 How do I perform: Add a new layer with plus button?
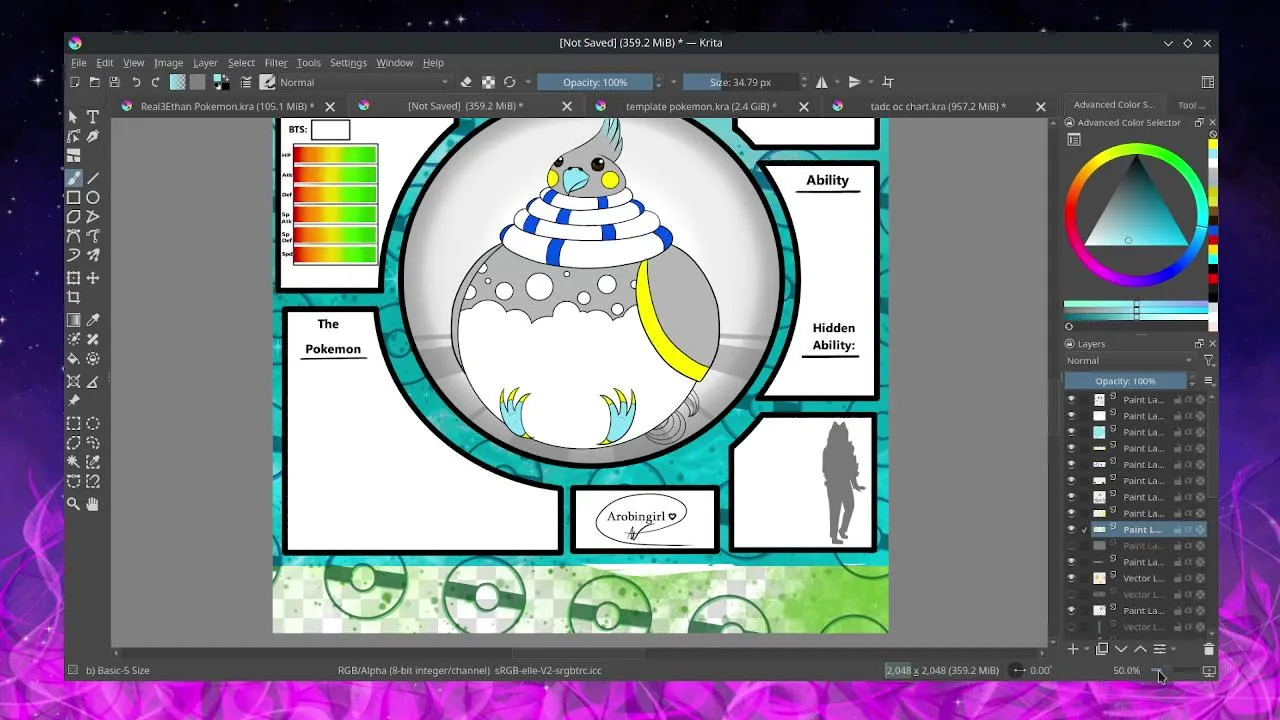[x=1073, y=649]
